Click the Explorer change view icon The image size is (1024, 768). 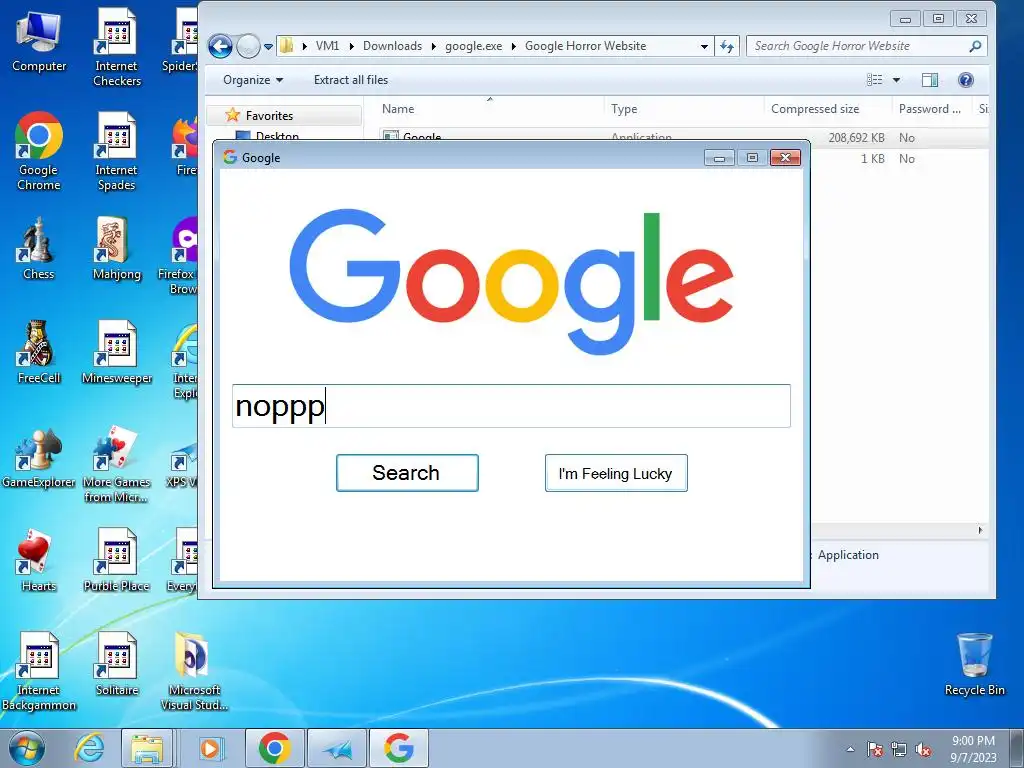pyautogui.click(x=874, y=80)
